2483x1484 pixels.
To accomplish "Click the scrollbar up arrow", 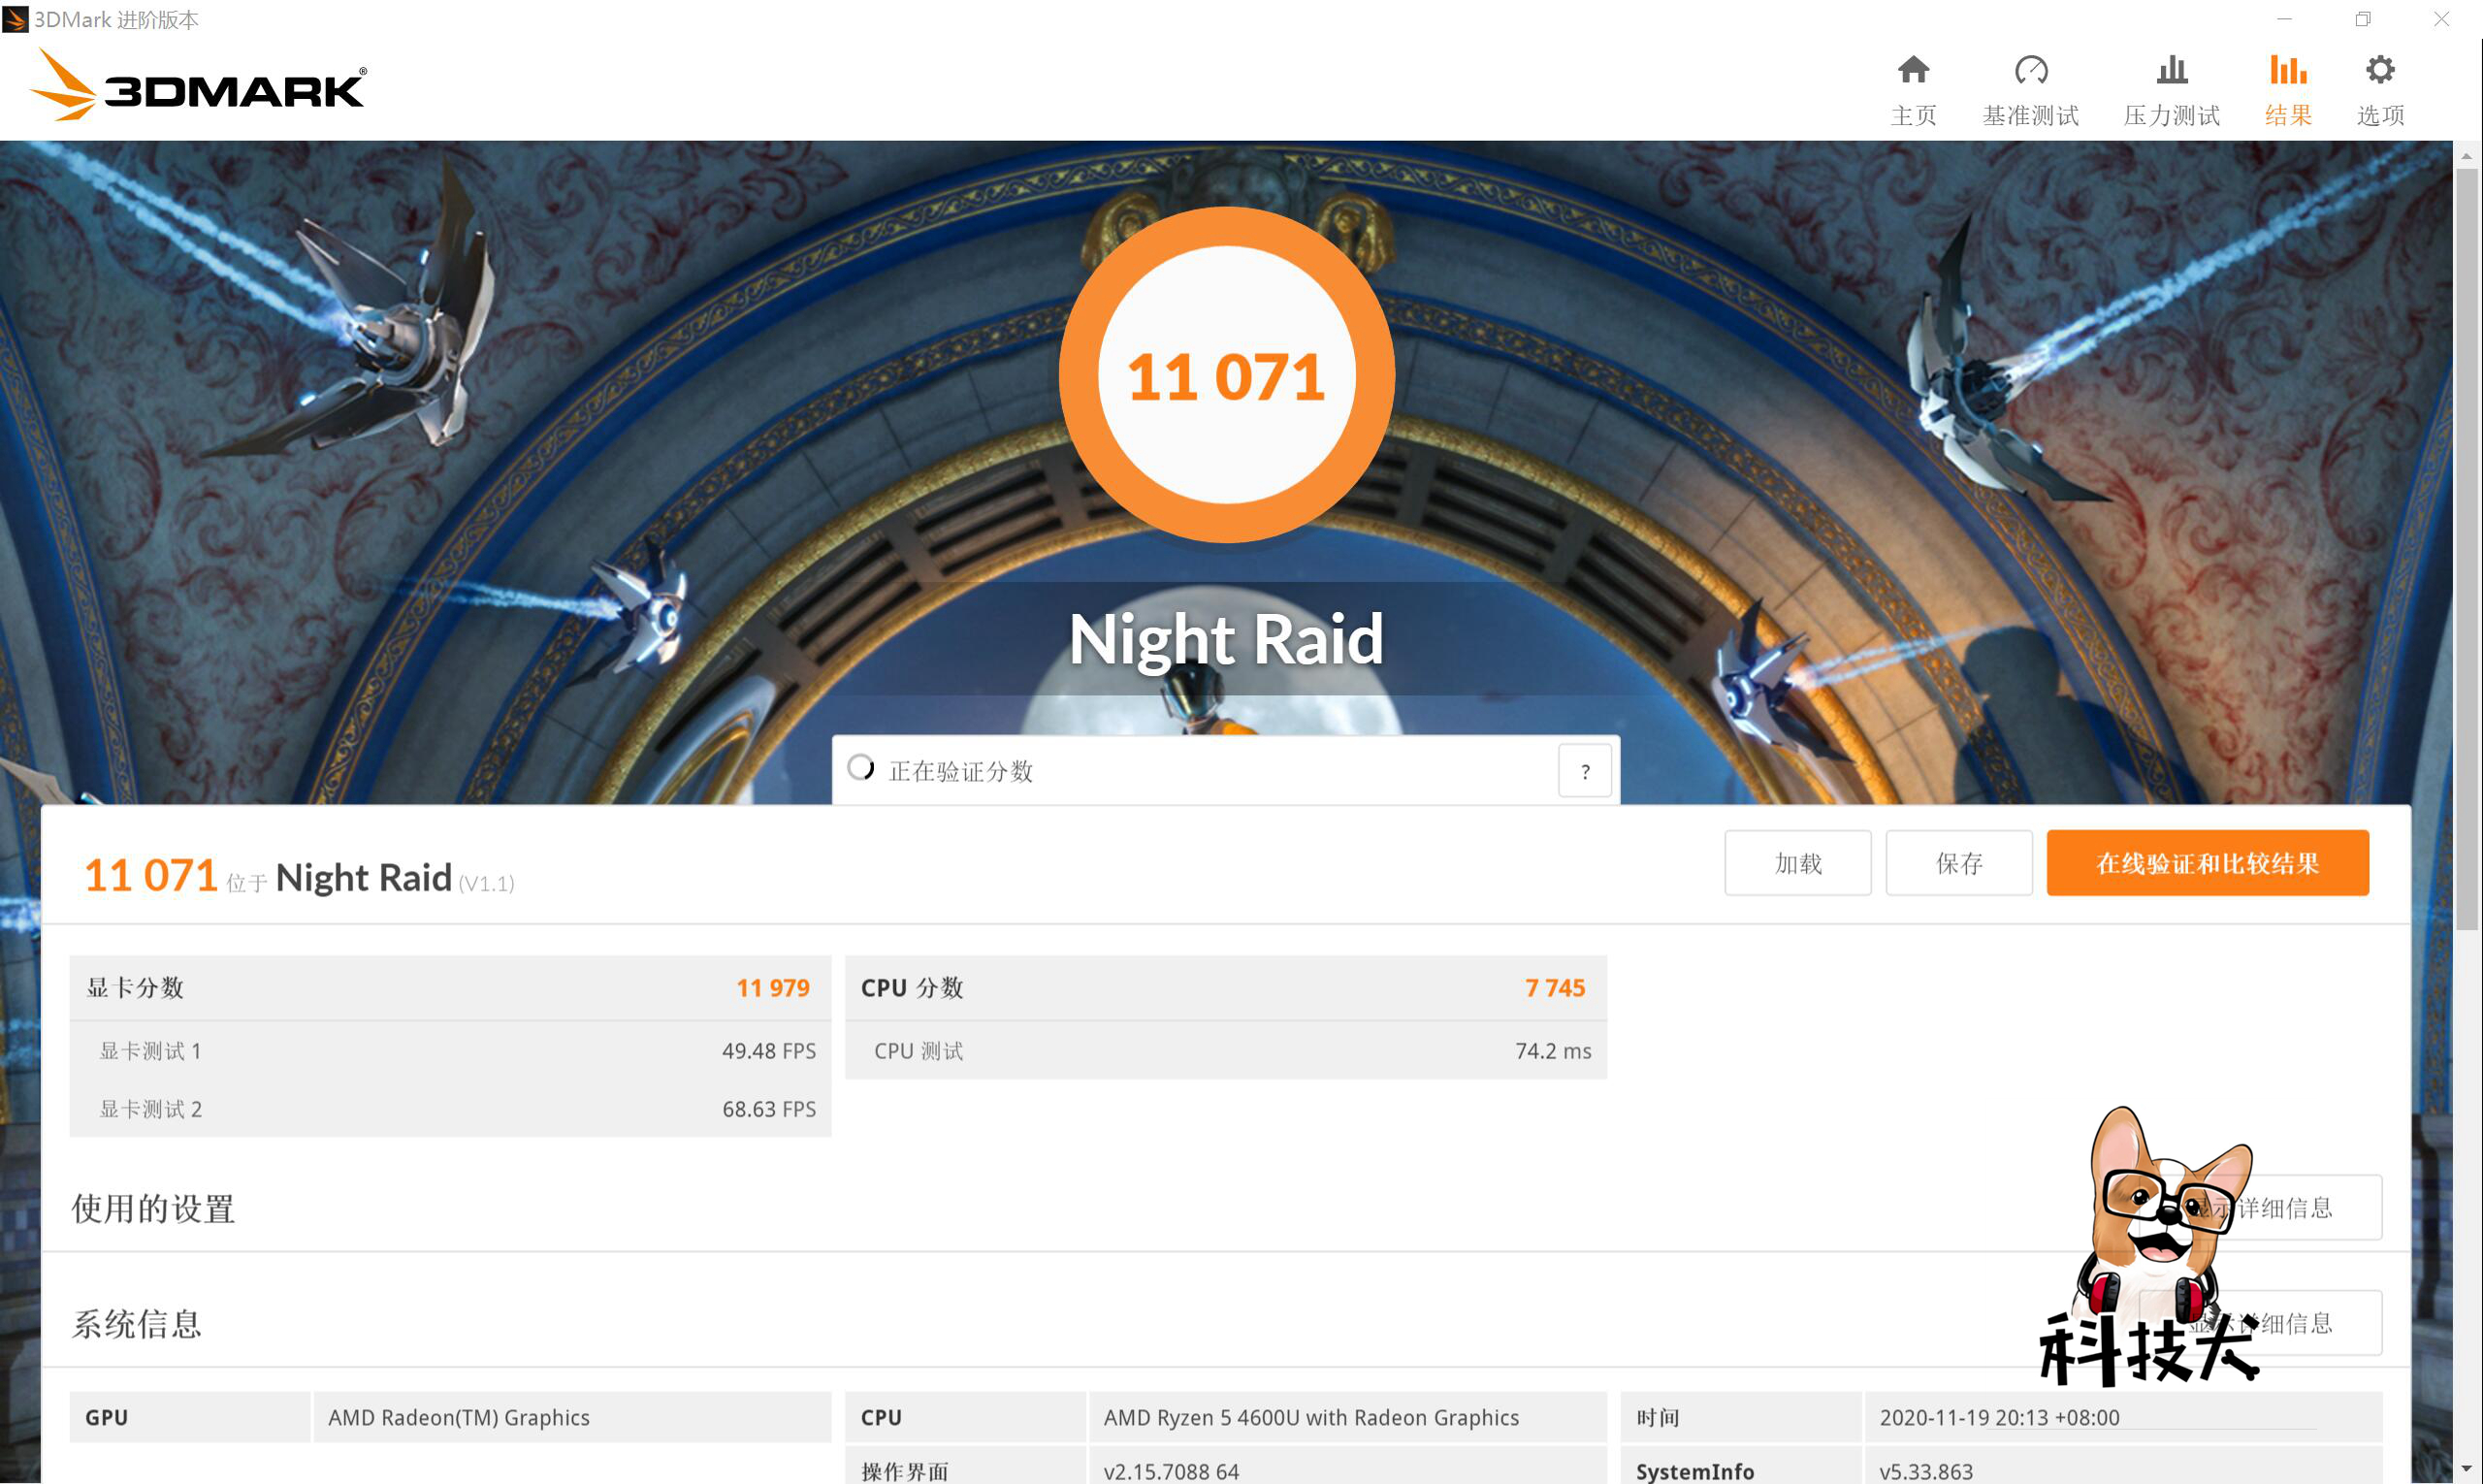I will pos(2466,156).
